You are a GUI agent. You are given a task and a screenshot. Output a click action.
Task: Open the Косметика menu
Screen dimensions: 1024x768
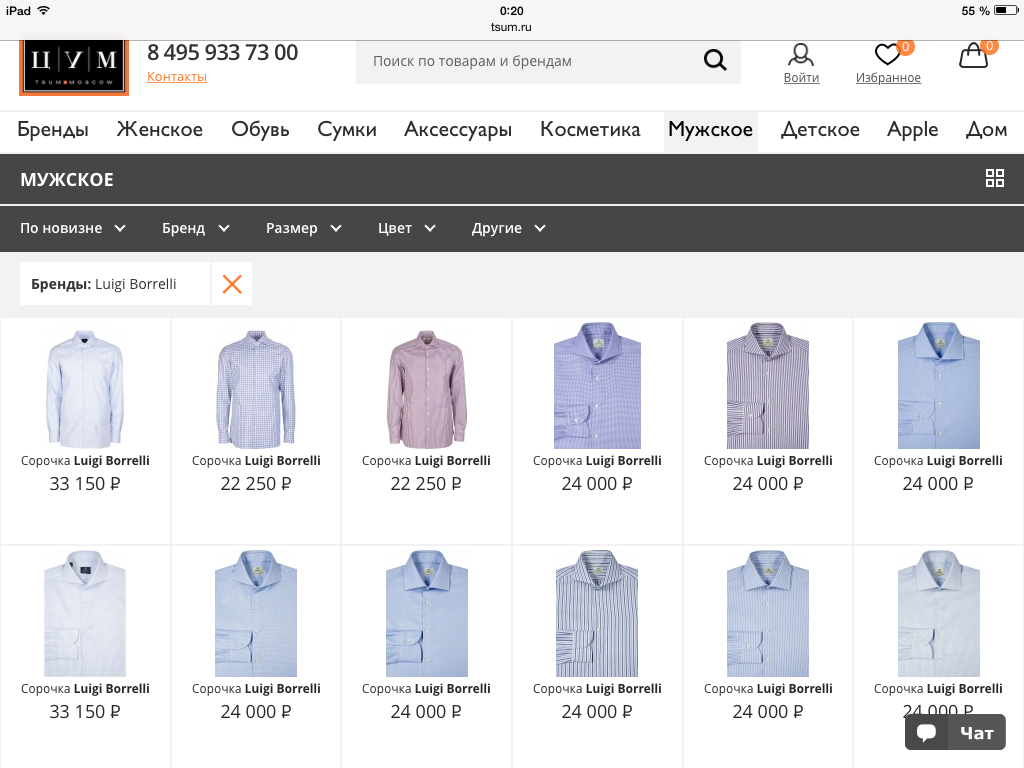pos(590,129)
